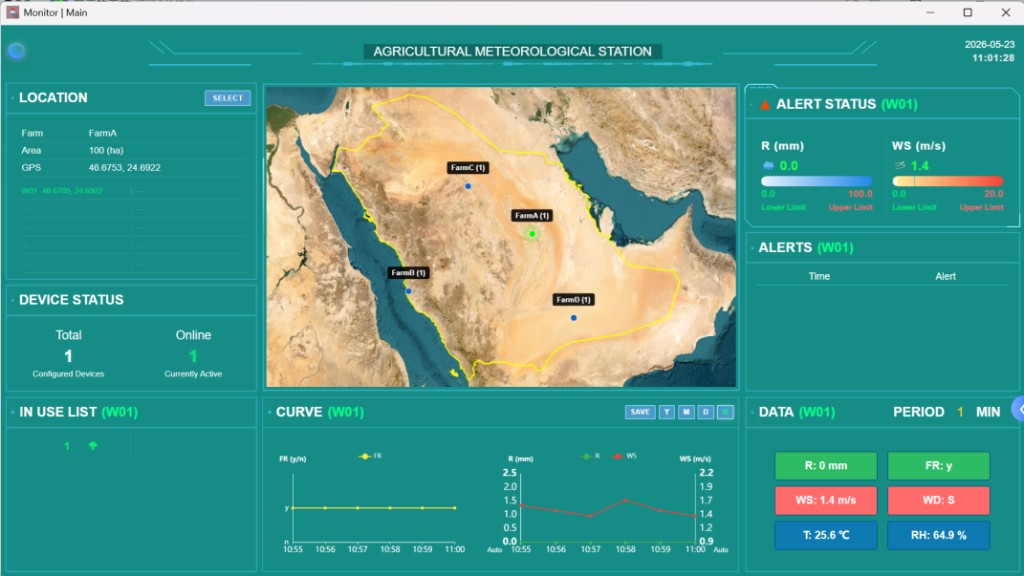Click the FarmB (1) map label
The image size is (1024, 576).
pos(408,272)
